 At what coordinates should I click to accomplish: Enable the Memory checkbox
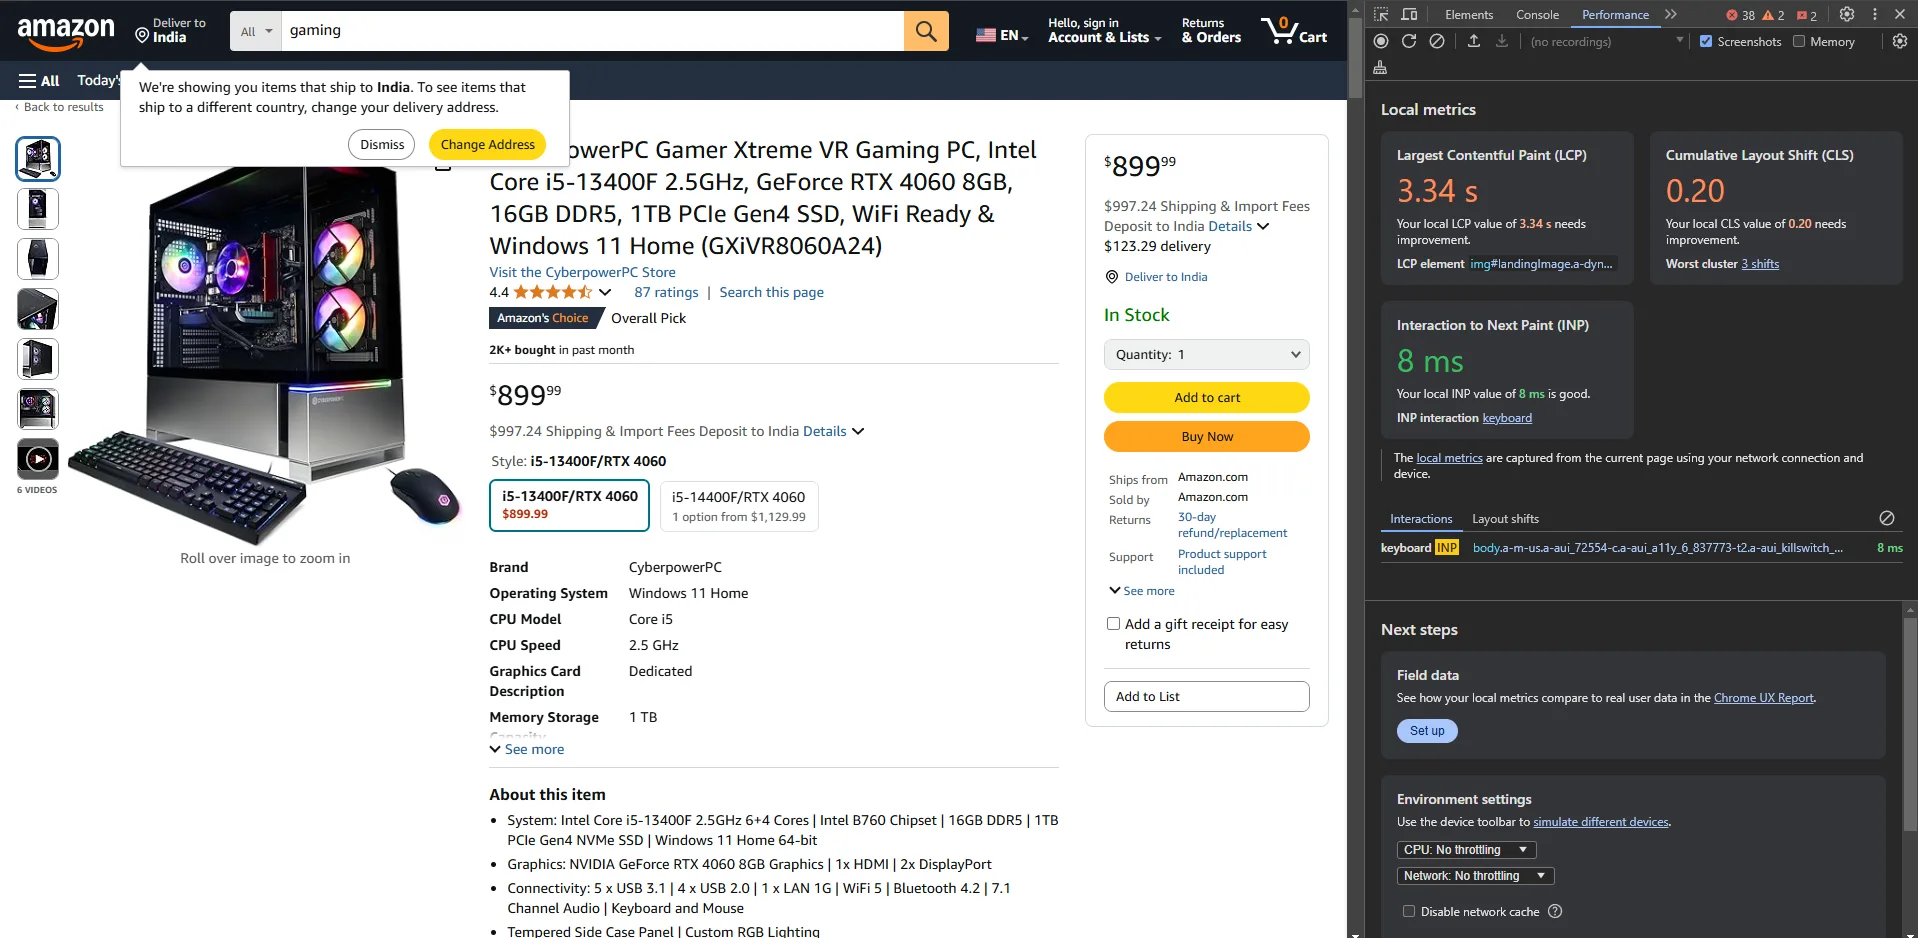click(1799, 41)
